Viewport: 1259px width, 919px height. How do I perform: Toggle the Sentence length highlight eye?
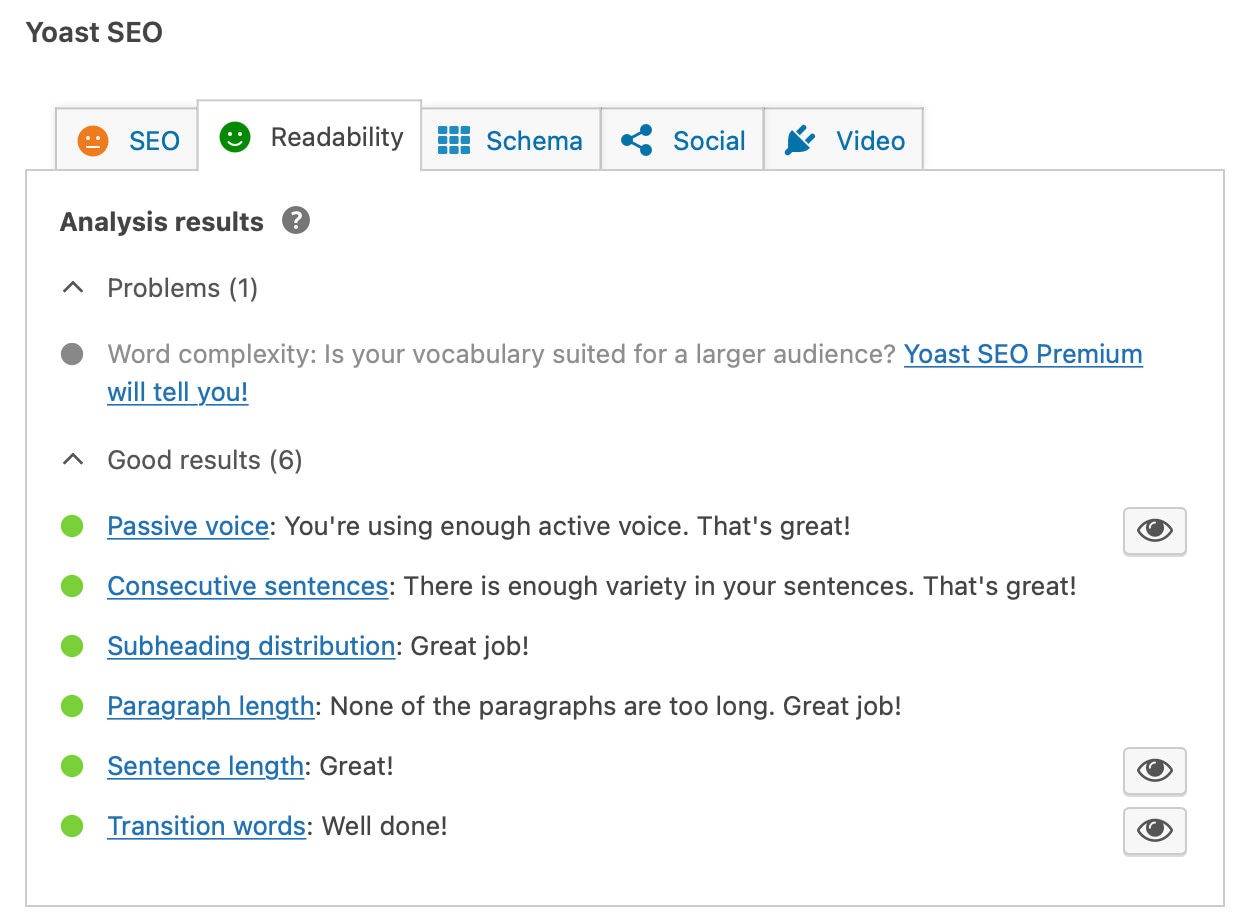coord(1154,770)
